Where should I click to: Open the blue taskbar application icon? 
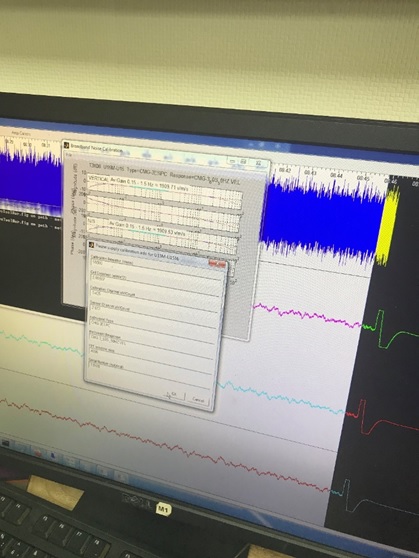point(53,457)
